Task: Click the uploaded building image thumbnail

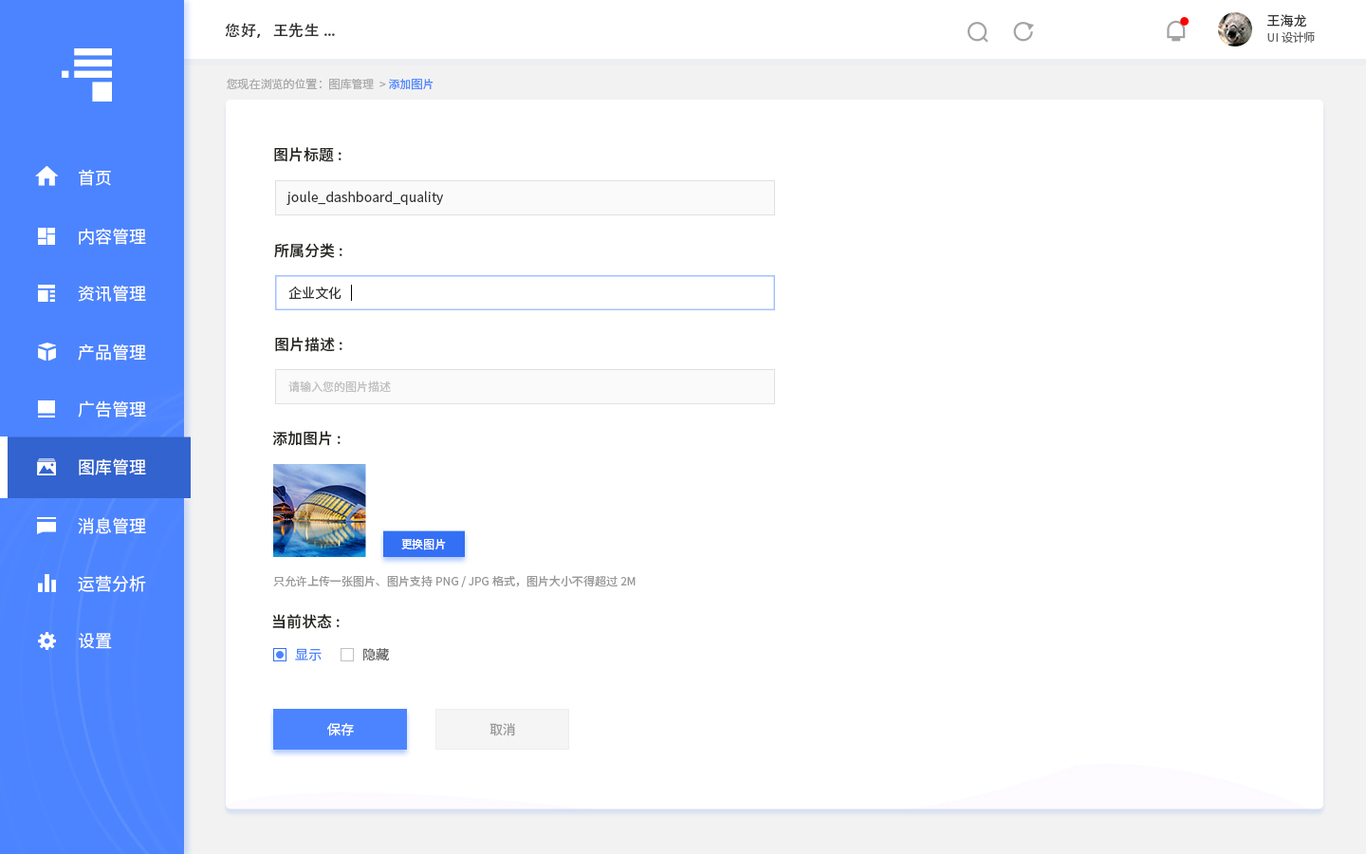Action: (x=319, y=510)
